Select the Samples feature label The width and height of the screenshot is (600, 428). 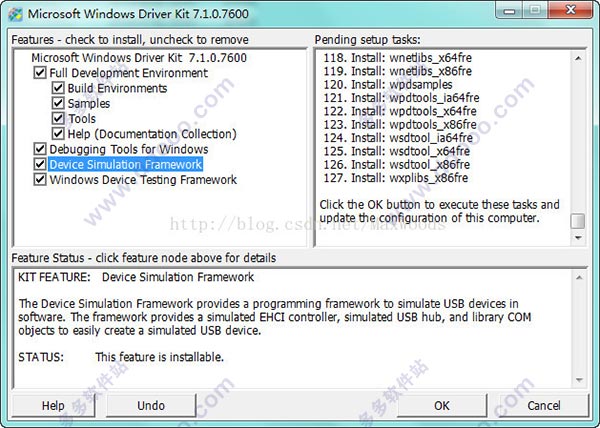(89, 104)
